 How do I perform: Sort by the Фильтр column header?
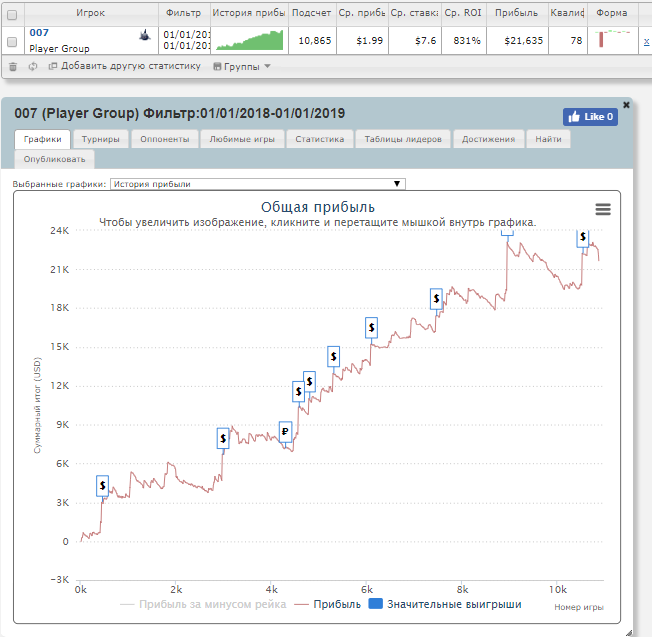click(184, 13)
